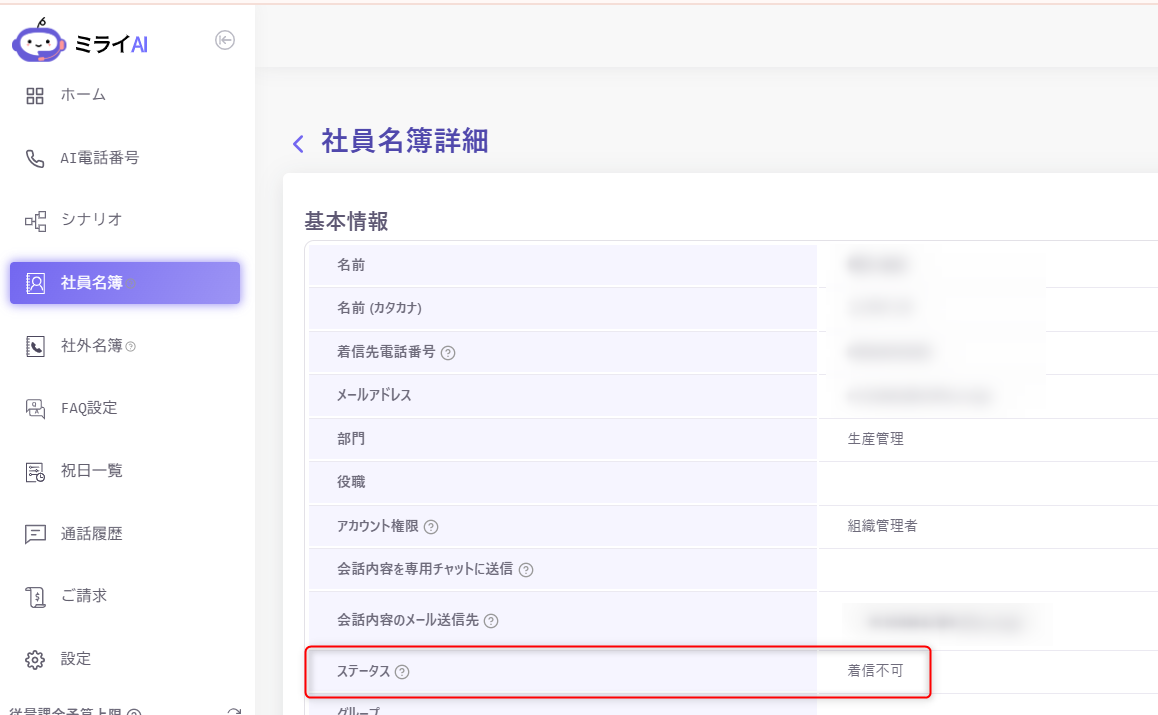Screen dimensions: 1158x715
Task: Click the AI電話番号 phone icon
Action: 35,158
